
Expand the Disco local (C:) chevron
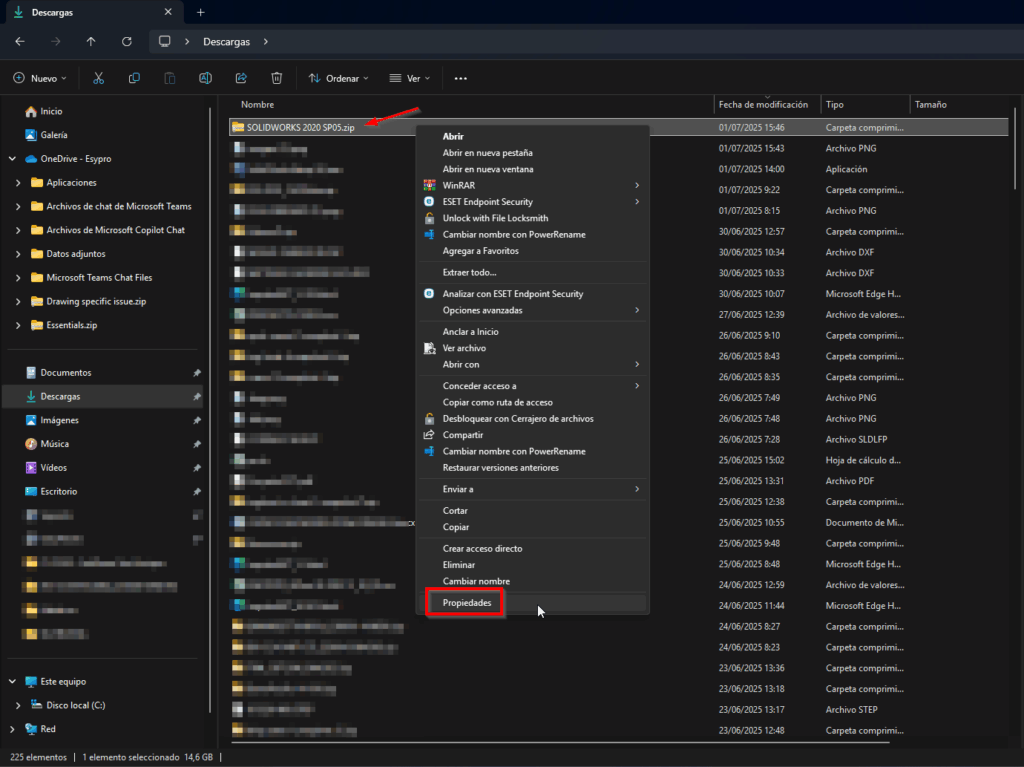[x=18, y=706]
